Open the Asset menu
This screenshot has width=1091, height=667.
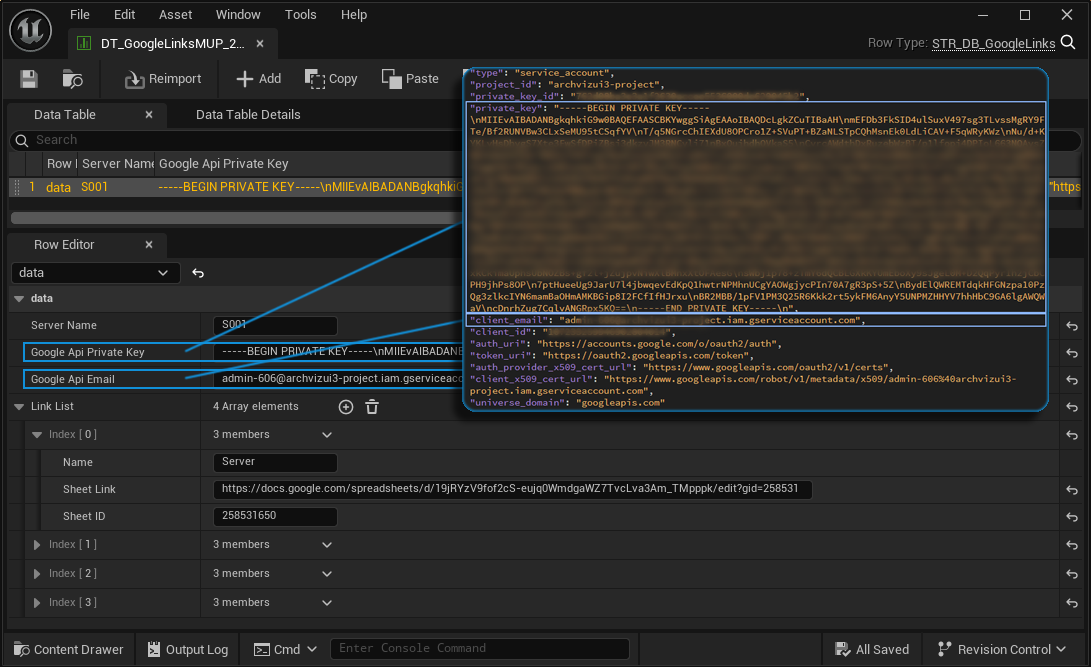point(176,15)
